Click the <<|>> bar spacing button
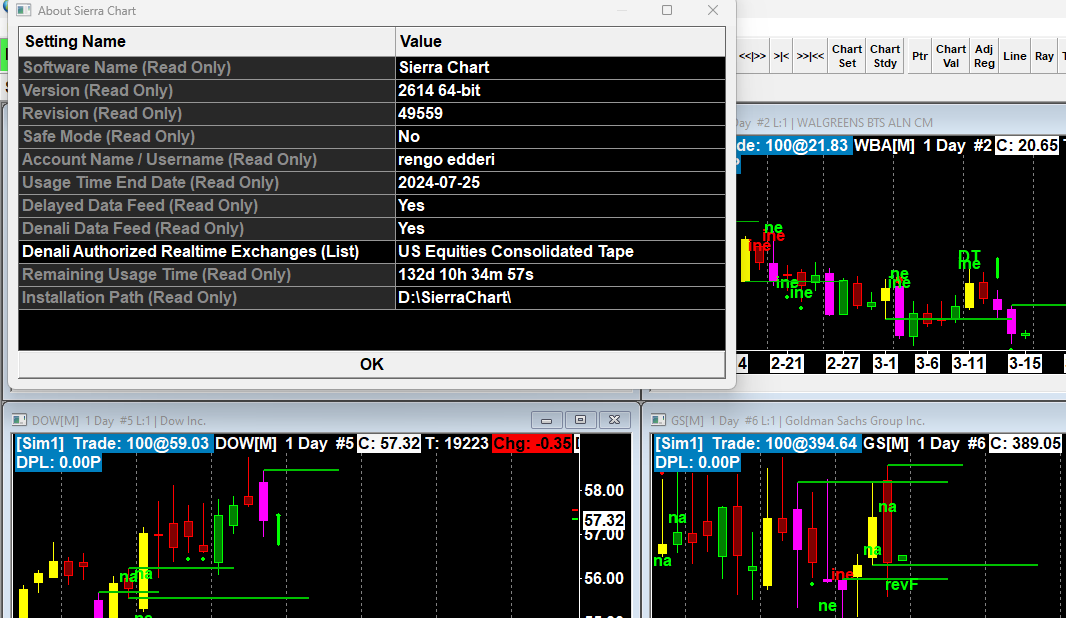Viewport: 1066px width, 618px height. 753,56
